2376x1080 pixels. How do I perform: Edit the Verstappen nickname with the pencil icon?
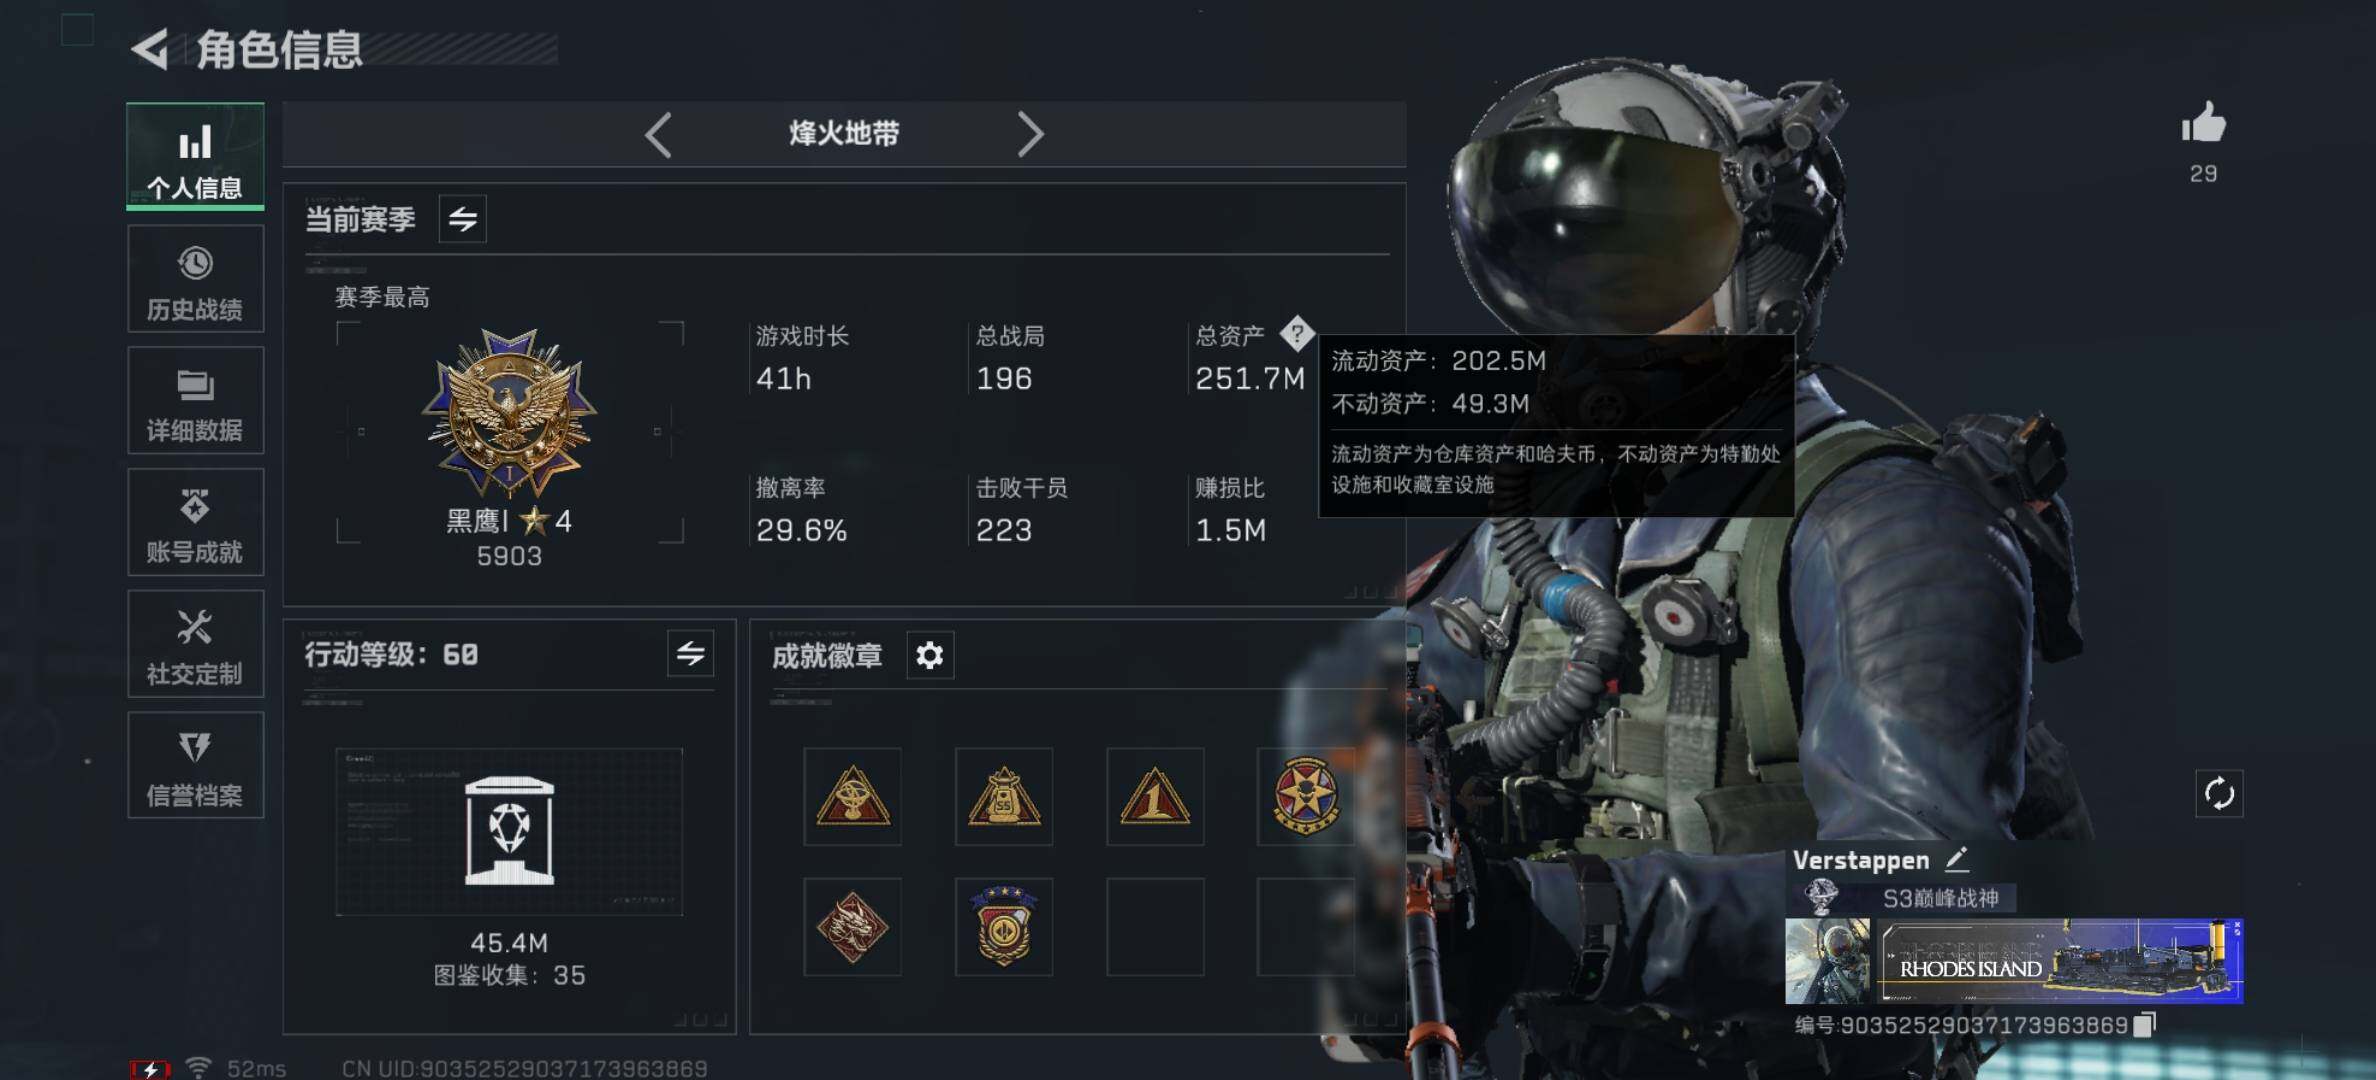pos(1957,858)
